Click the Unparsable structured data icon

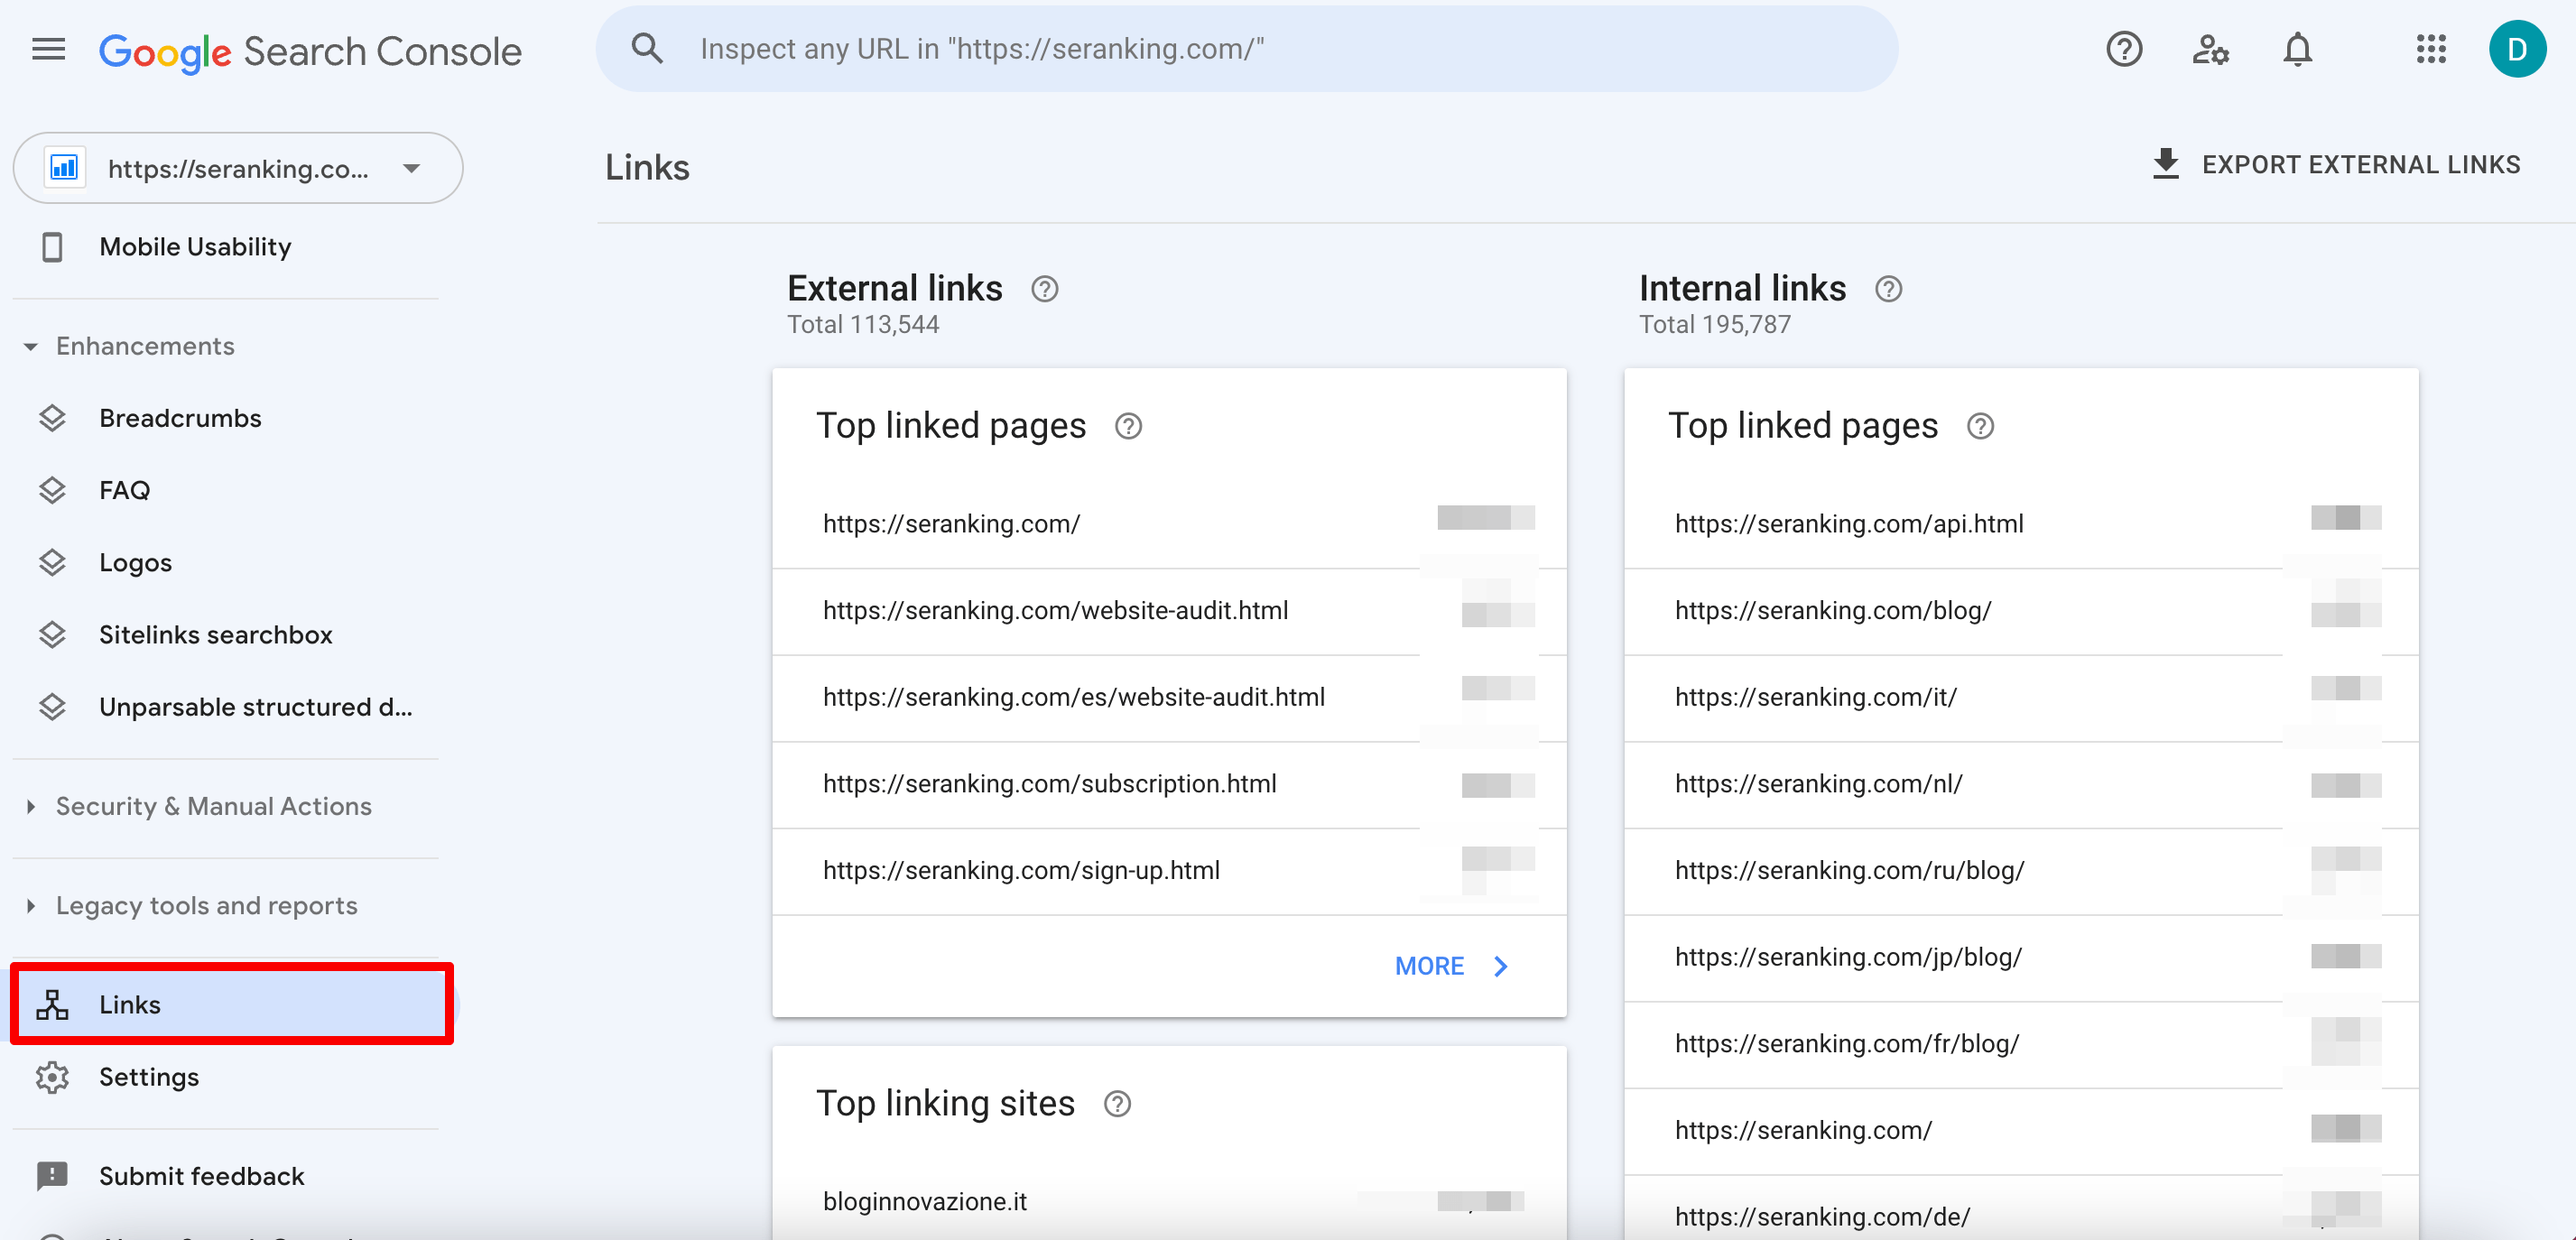pos(52,707)
